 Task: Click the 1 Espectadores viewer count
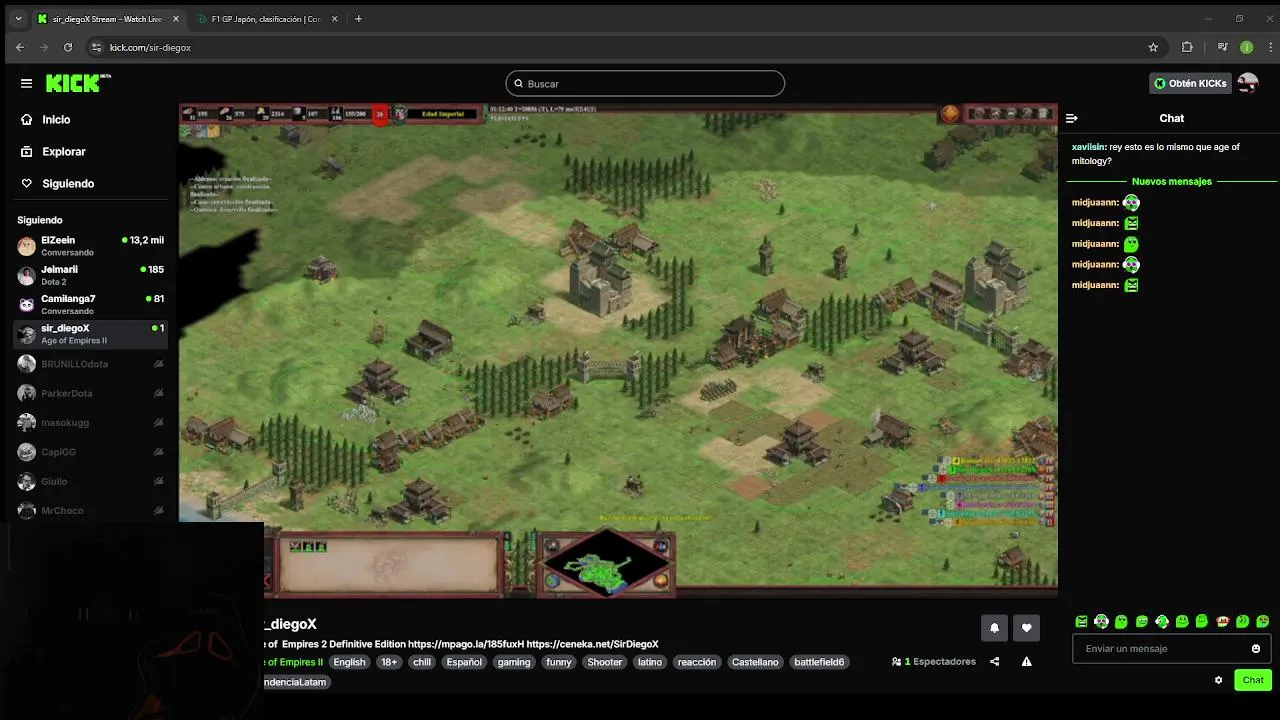tap(934, 662)
